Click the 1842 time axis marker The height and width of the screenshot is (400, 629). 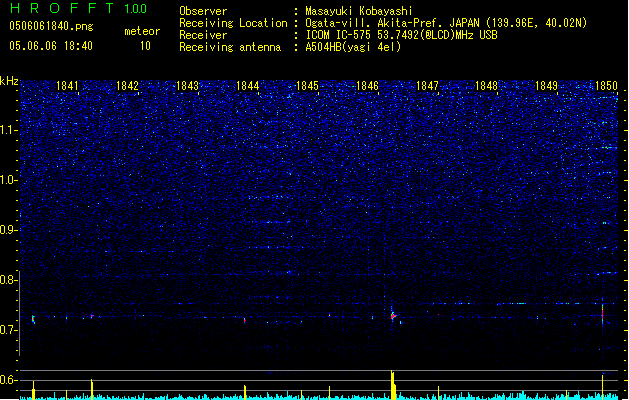coord(127,86)
